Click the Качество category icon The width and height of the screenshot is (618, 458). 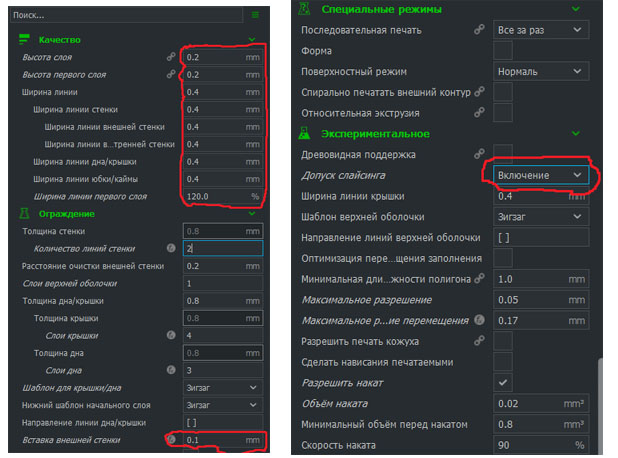pyautogui.click(x=24, y=39)
